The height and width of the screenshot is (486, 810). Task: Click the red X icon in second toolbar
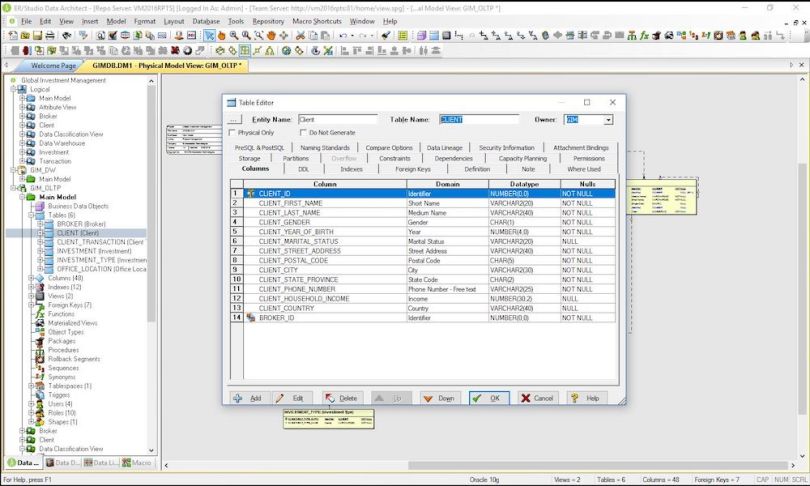pos(175,50)
